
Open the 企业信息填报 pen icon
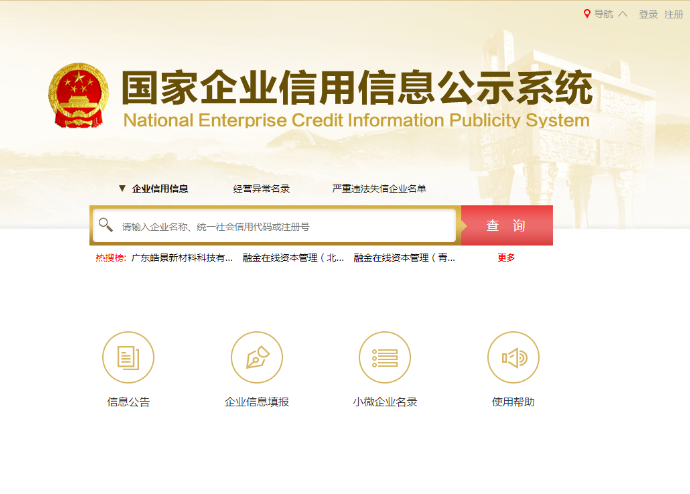point(257,357)
